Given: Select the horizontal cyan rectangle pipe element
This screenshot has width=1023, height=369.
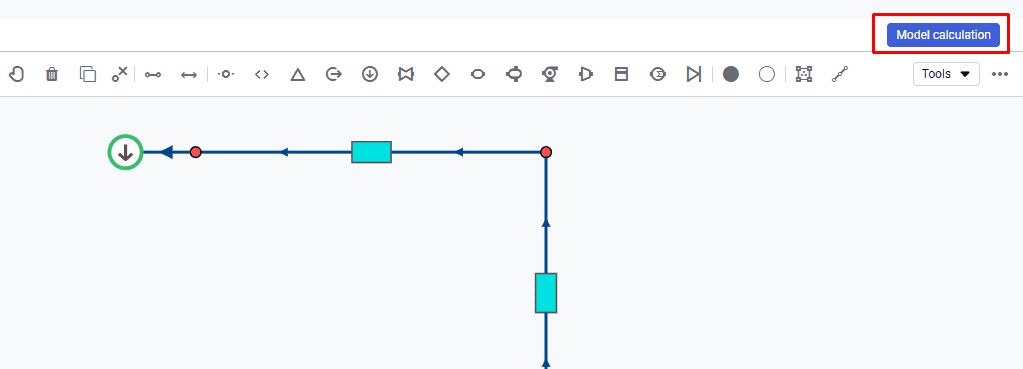Looking at the screenshot, I should (371, 152).
